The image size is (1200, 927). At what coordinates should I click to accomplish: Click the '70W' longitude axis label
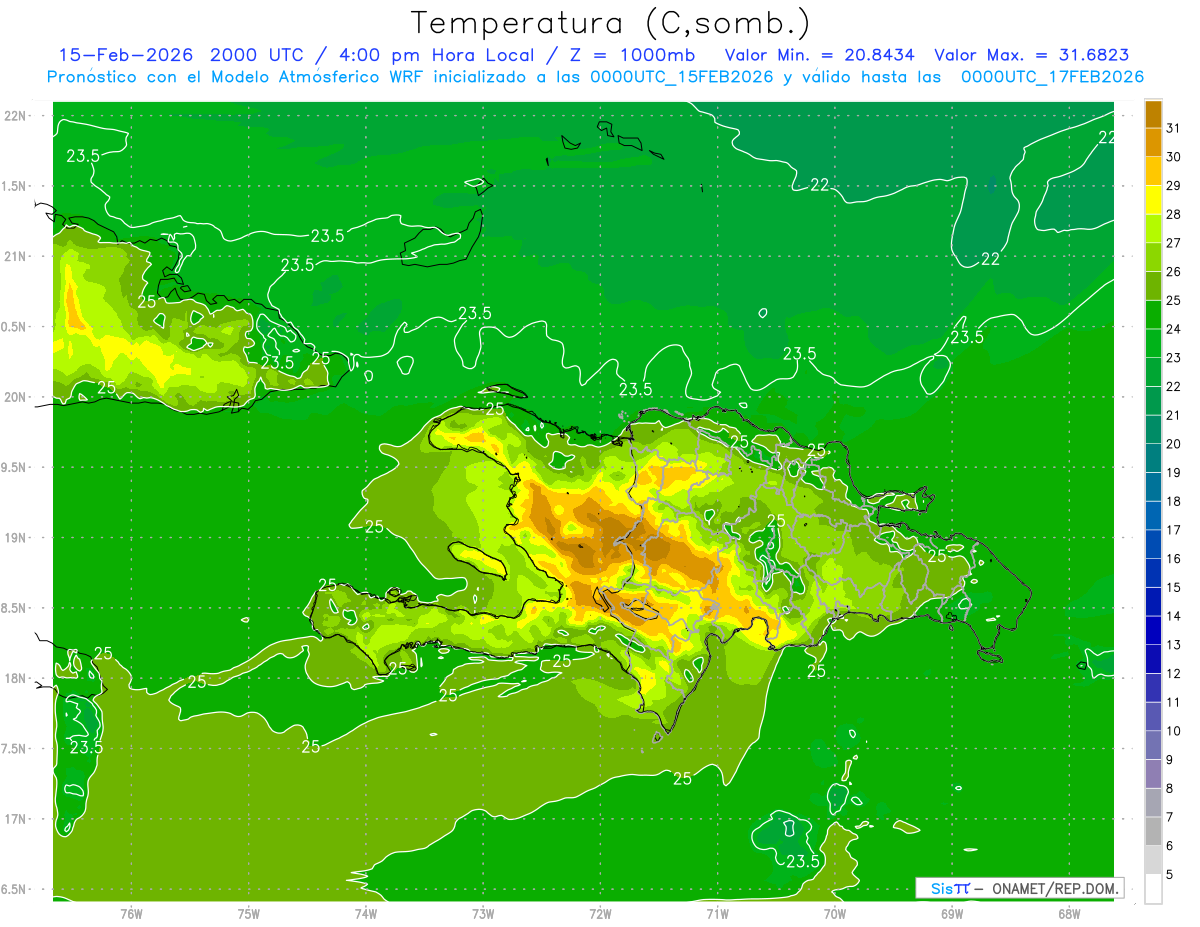[835, 914]
